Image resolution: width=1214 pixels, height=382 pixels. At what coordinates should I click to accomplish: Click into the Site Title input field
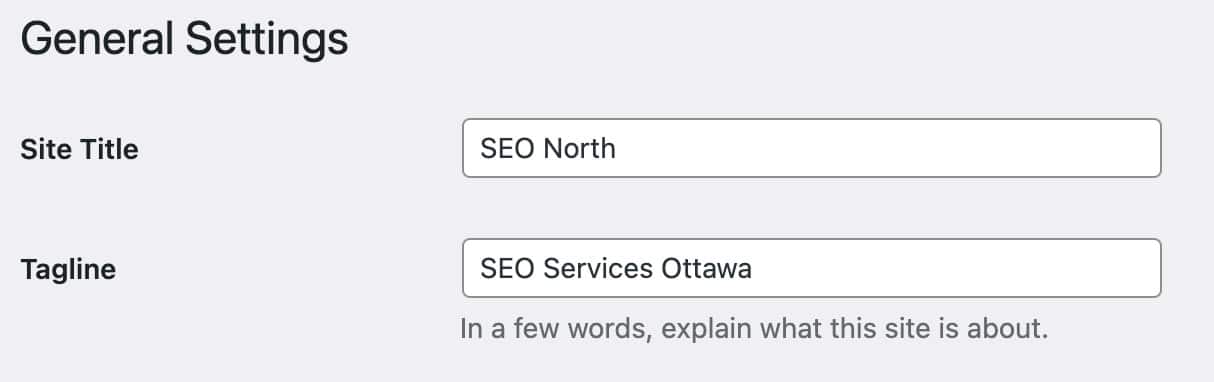tap(811, 148)
